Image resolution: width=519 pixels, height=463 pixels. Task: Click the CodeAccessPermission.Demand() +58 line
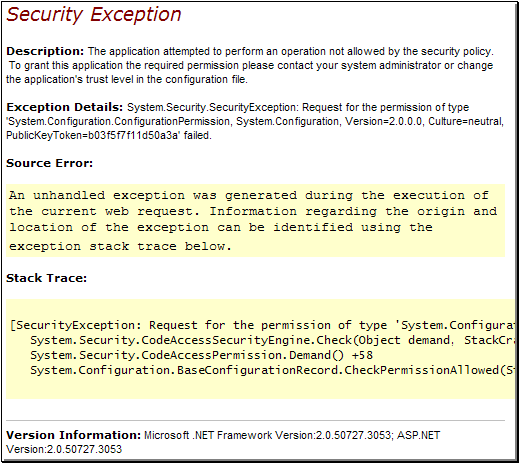[201, 355]
